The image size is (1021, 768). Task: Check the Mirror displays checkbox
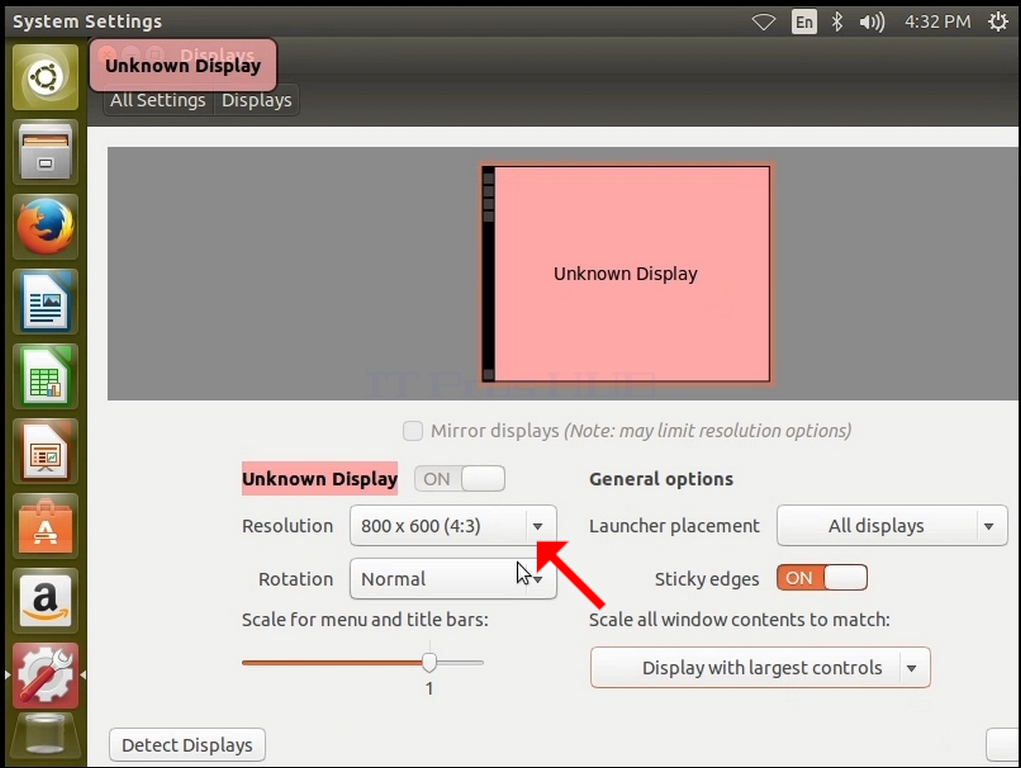[413, 431]
